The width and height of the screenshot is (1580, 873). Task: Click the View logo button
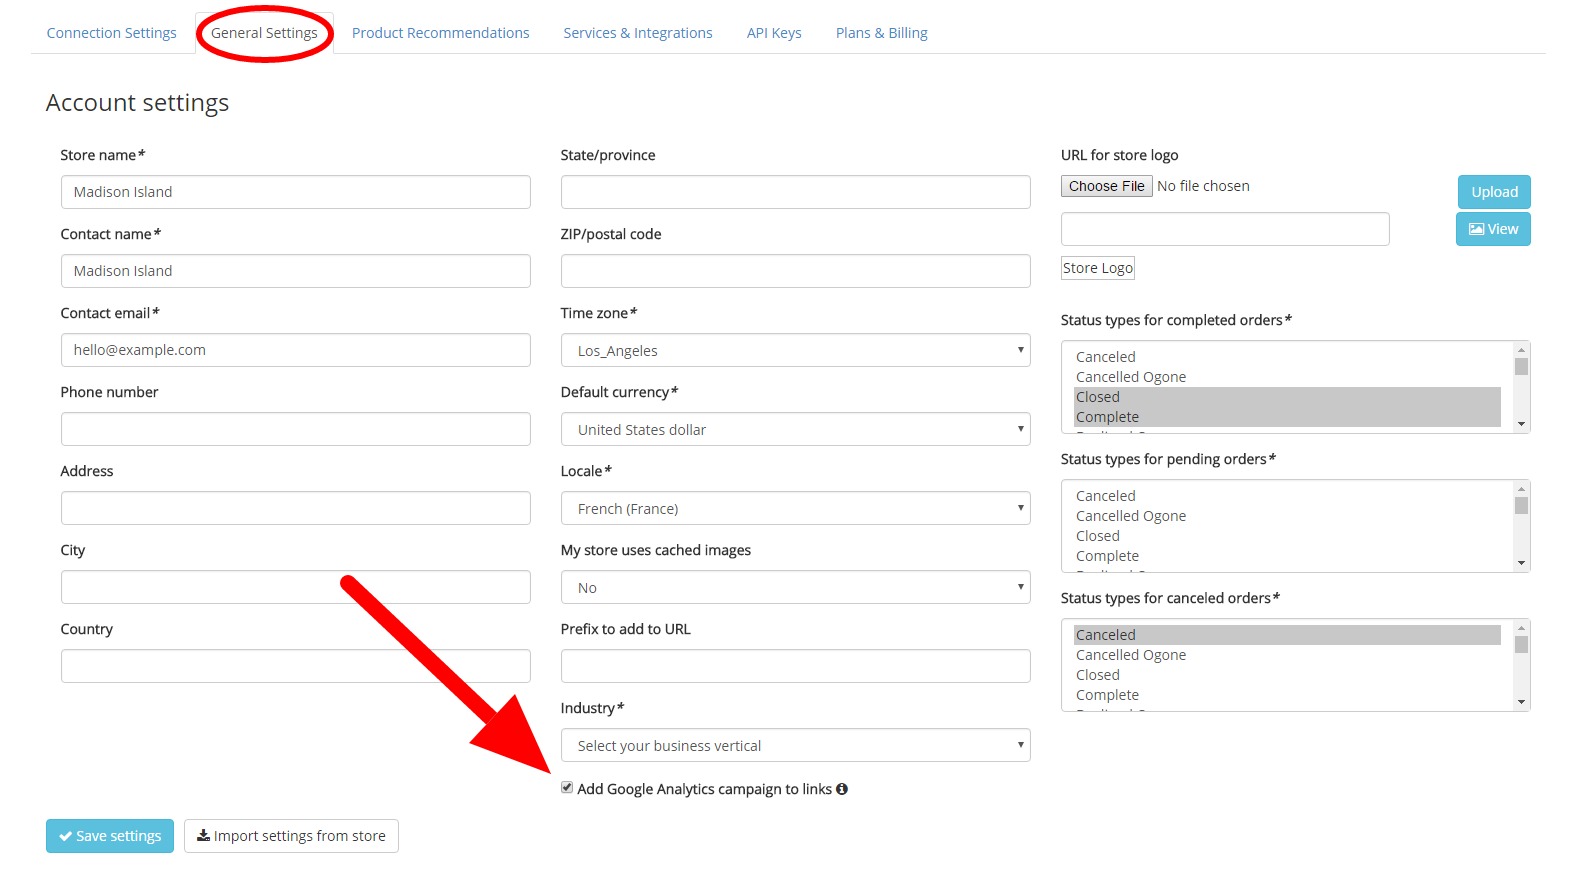[1493, 229]
